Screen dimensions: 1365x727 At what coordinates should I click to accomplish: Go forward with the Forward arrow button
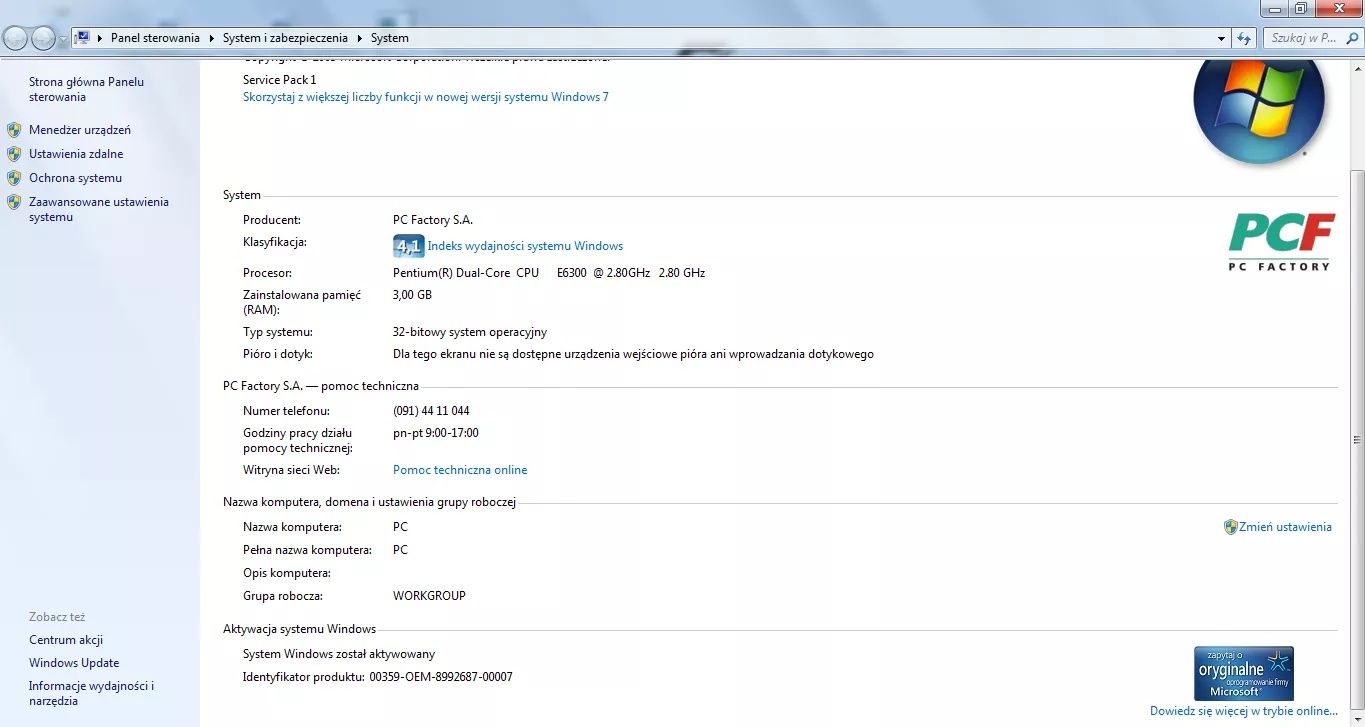point(43,38)
